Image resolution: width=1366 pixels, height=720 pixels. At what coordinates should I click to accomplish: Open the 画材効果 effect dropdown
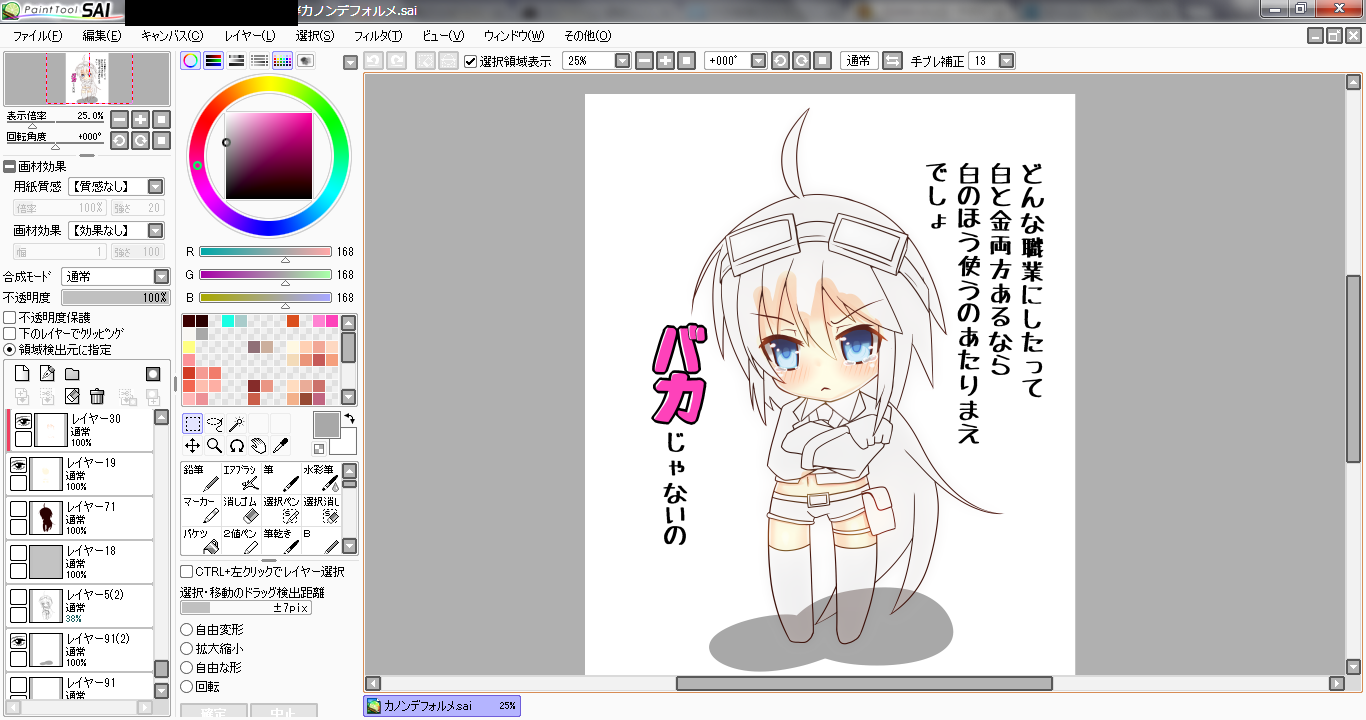[x=156, y=231]
